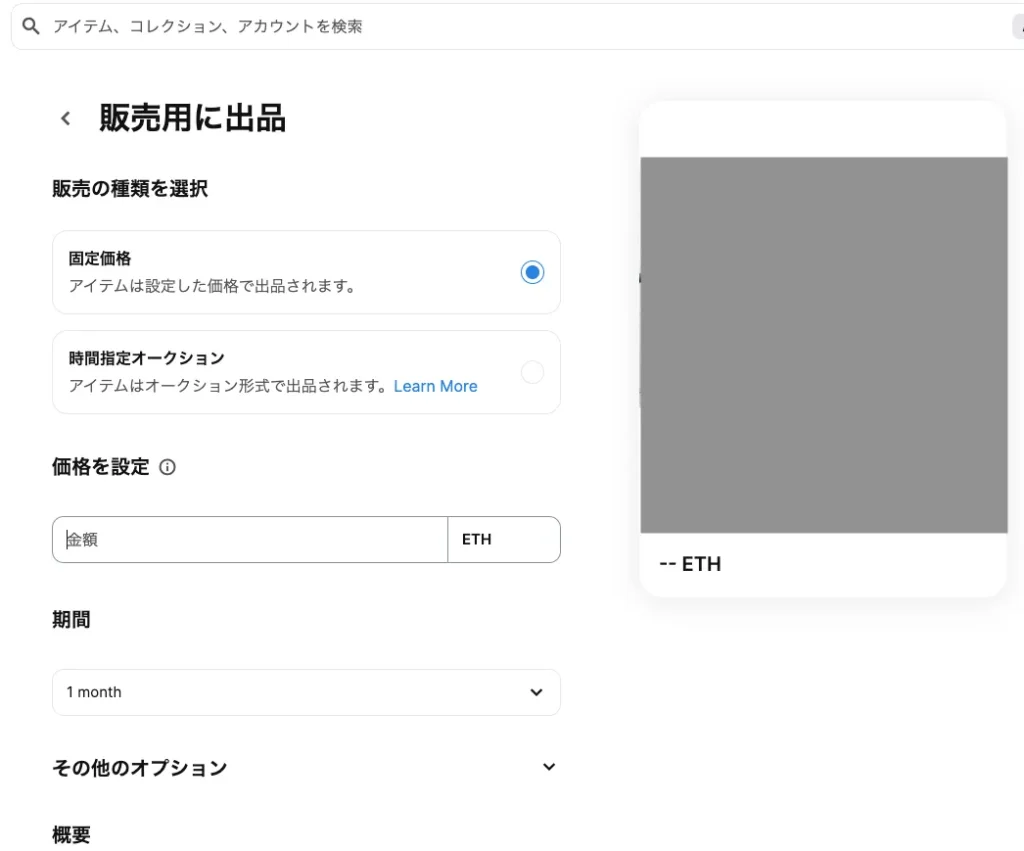Open the Learn More link

point(435,386)
